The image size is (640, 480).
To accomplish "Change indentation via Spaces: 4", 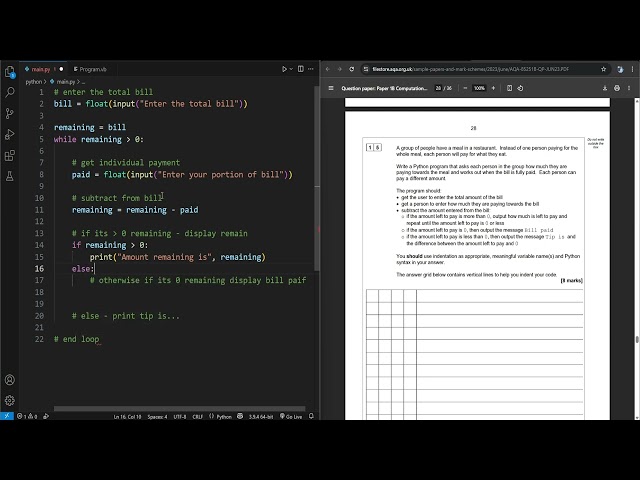I will coord(157,417).
